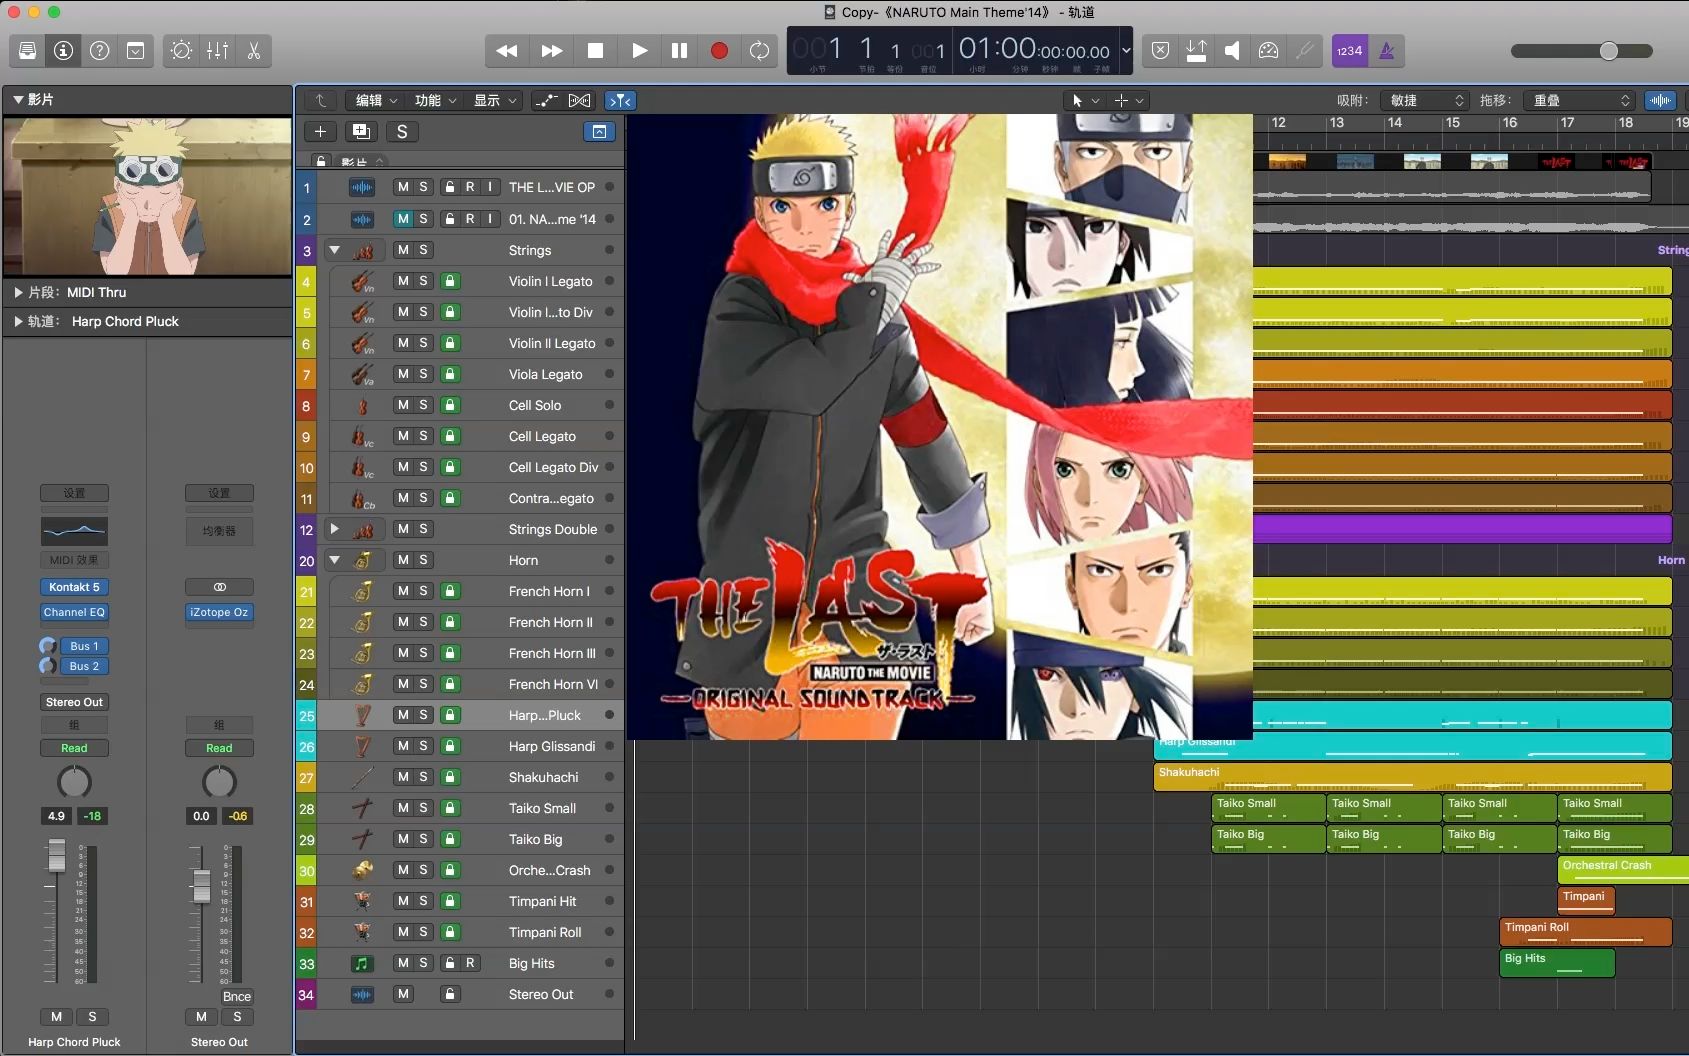The width and height of the screenshot is (1689, 1056).
Task: Start playback with the Play button
Action: point(639,51)
